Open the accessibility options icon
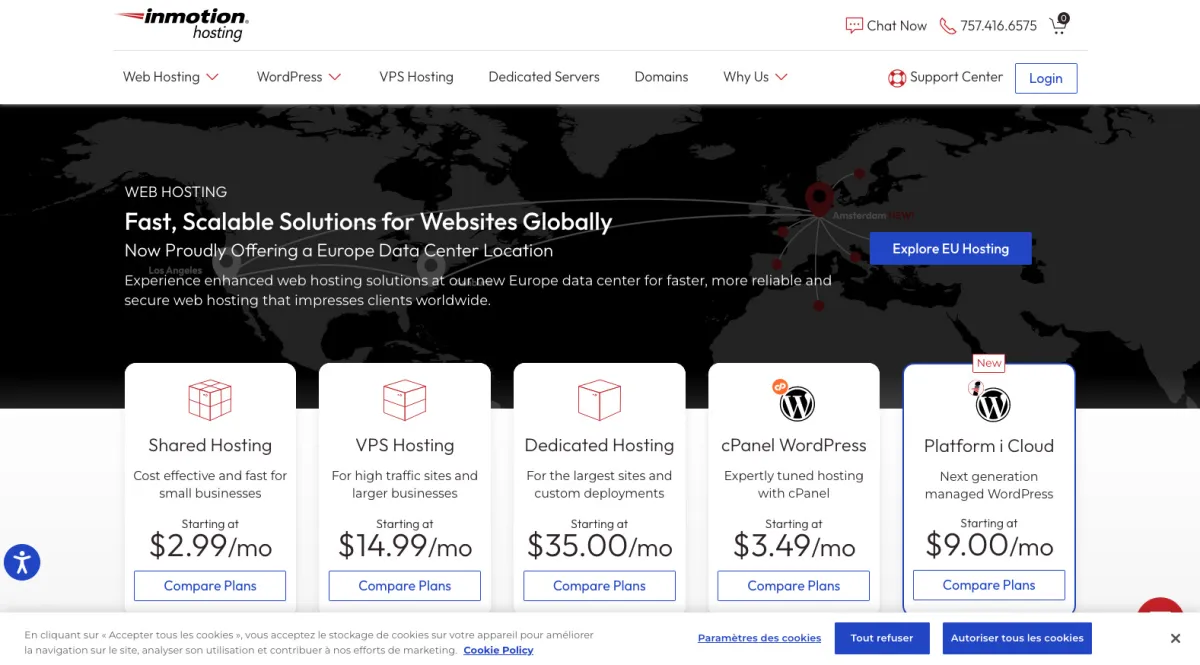Screen dimensions: 1200x665 point(22,562)
